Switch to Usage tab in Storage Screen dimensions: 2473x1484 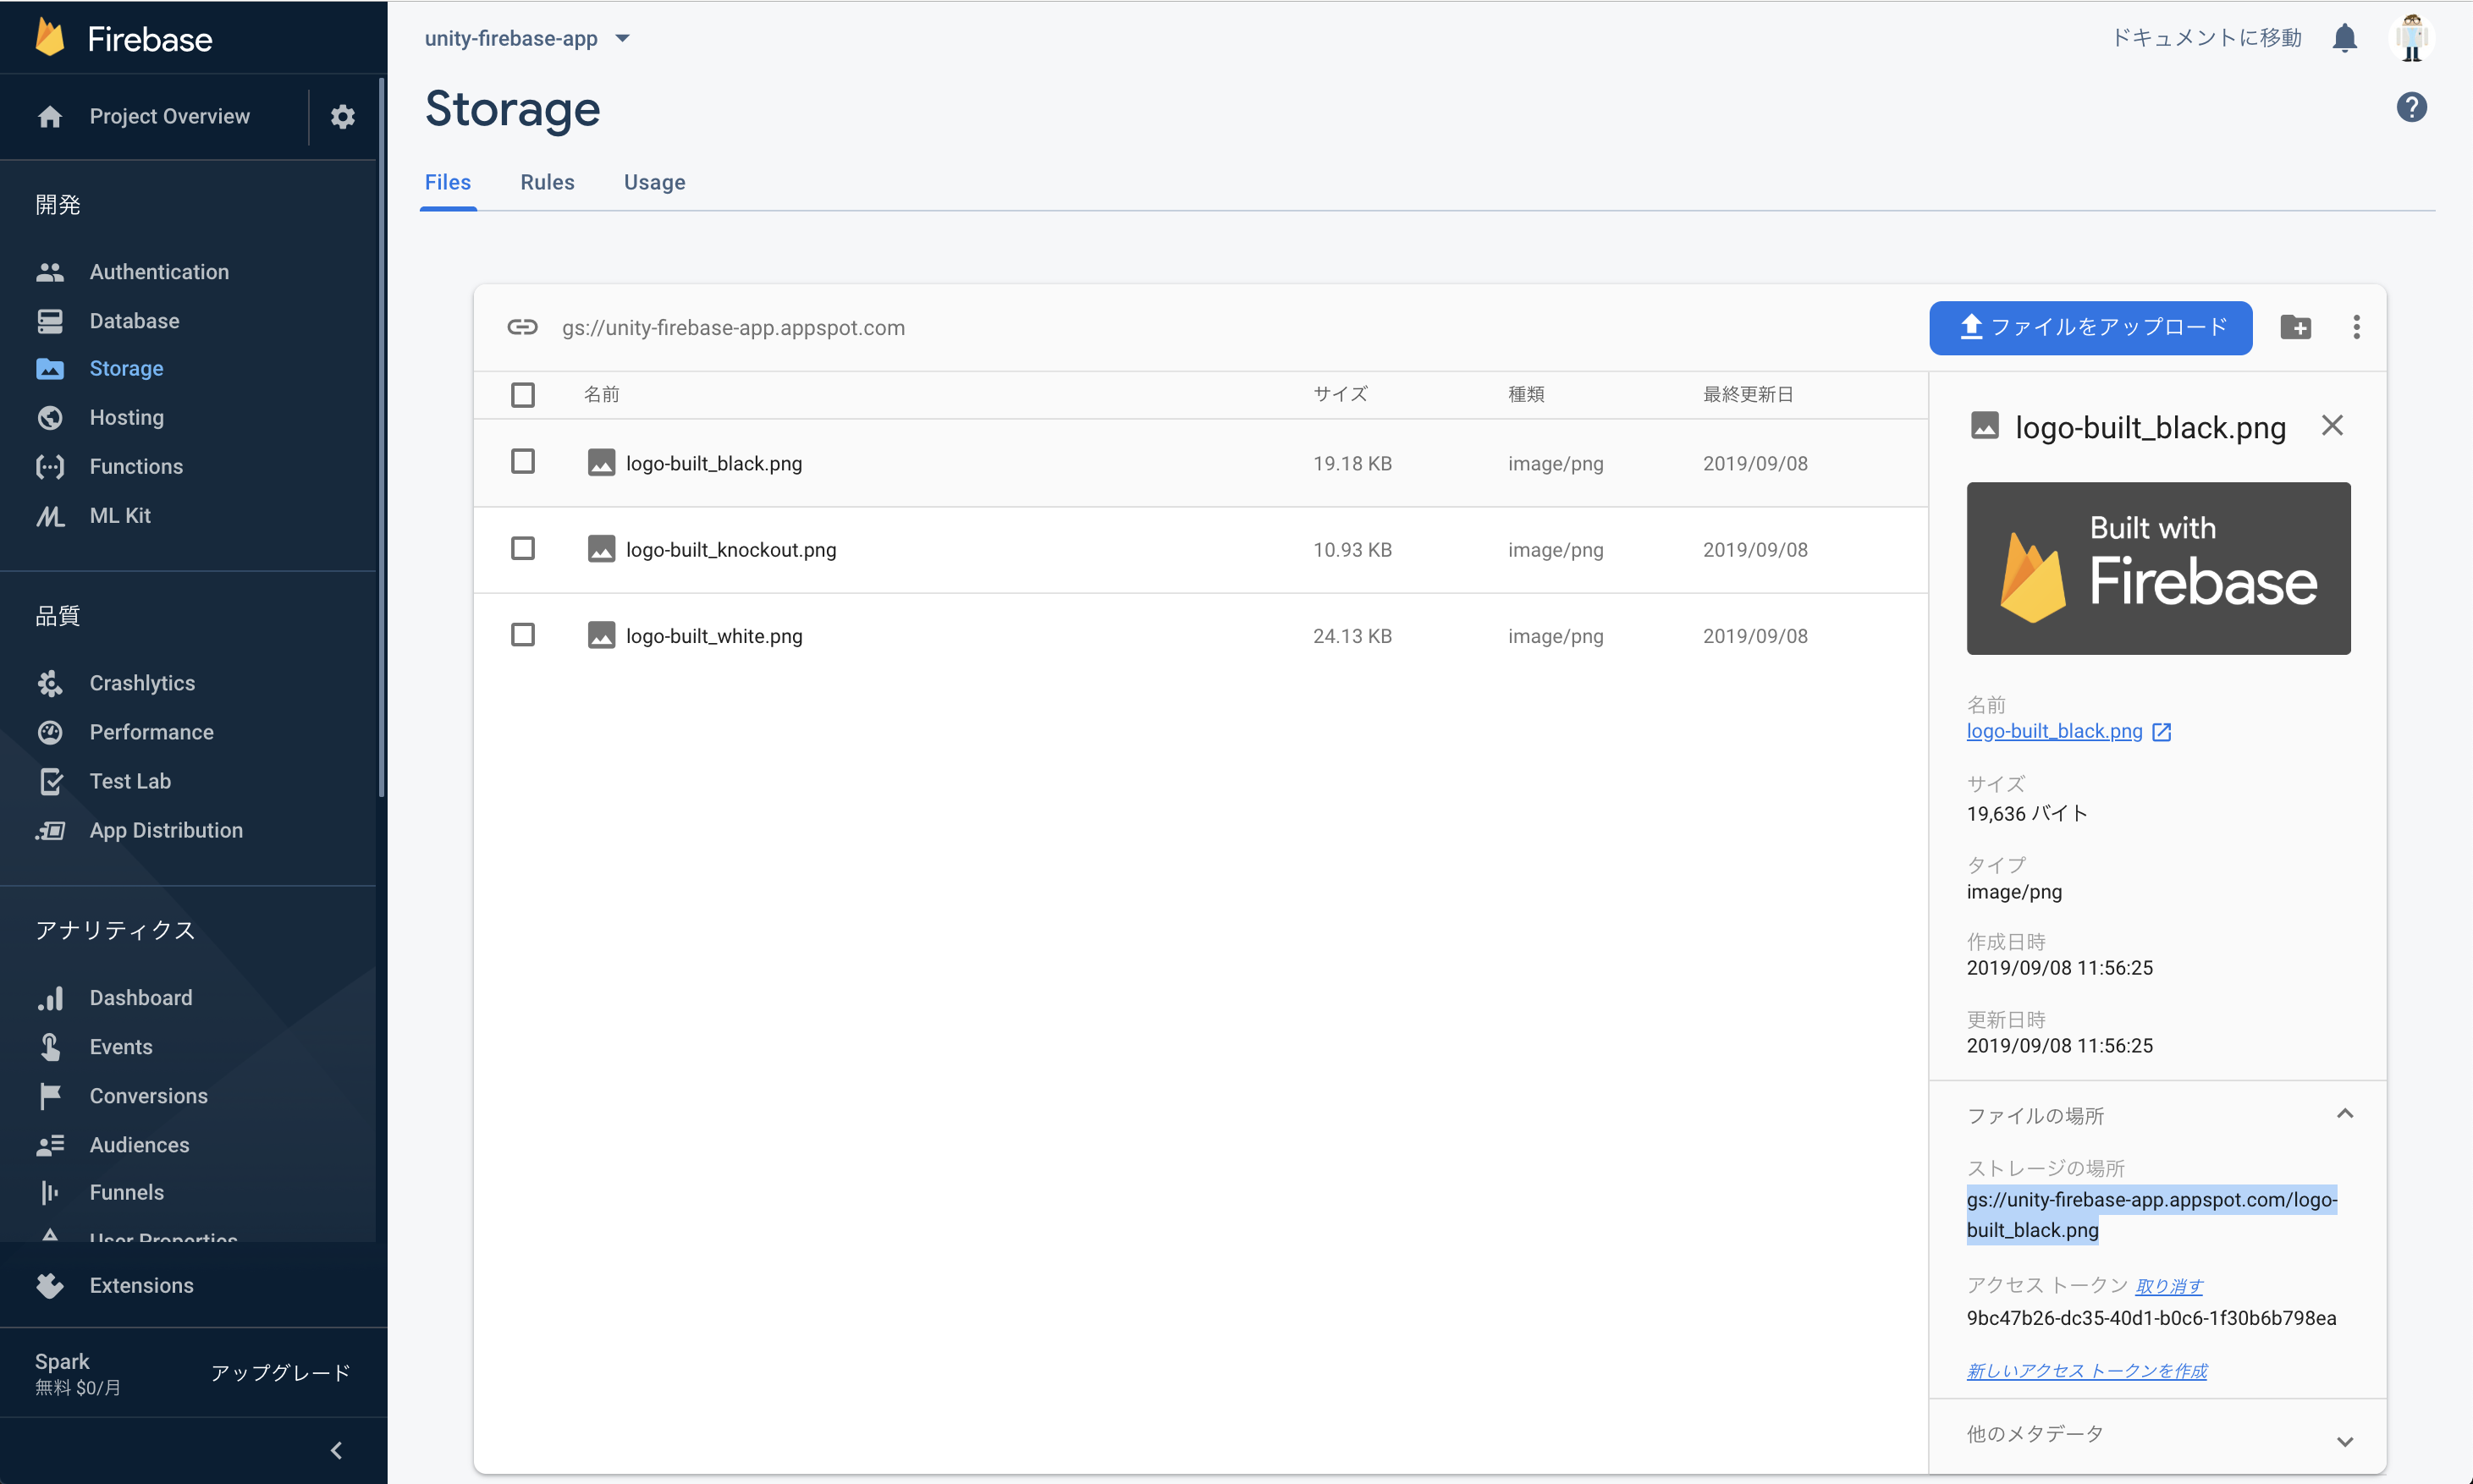653,182
